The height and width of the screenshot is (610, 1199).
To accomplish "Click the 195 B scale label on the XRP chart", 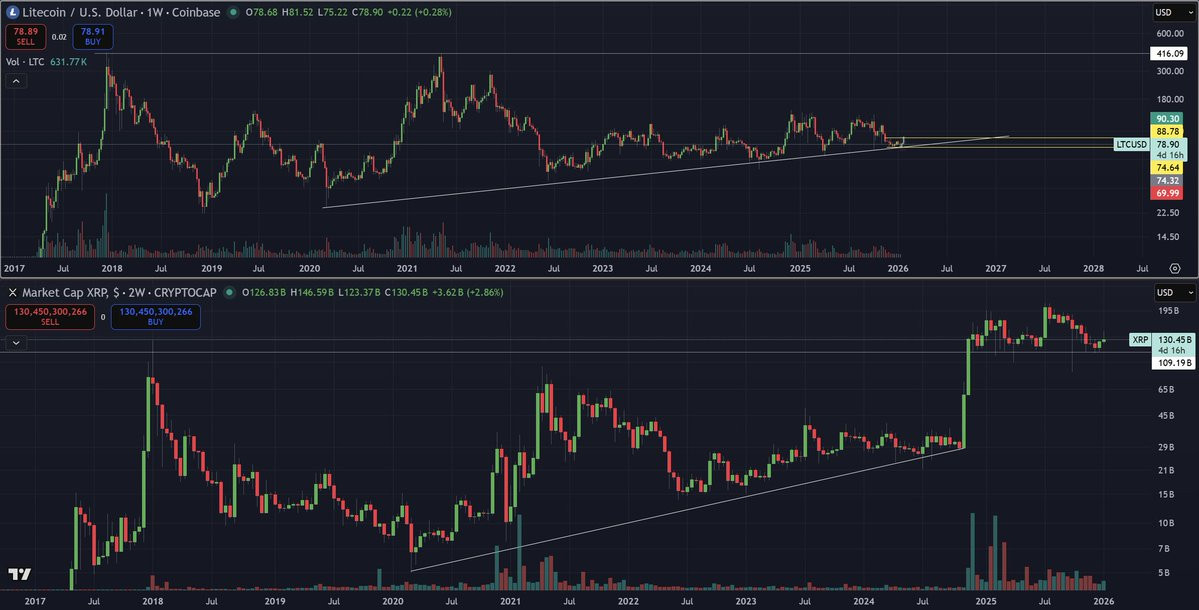I will click(1168, 310).
